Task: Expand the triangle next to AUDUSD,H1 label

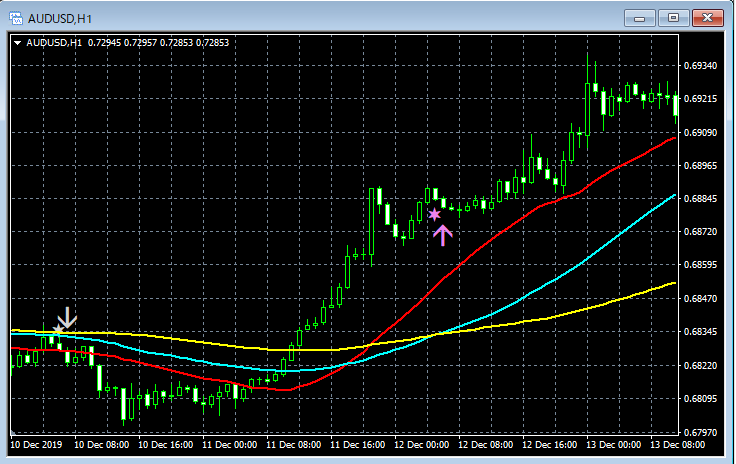Action: pyautogui.click(x=17, y=43)
